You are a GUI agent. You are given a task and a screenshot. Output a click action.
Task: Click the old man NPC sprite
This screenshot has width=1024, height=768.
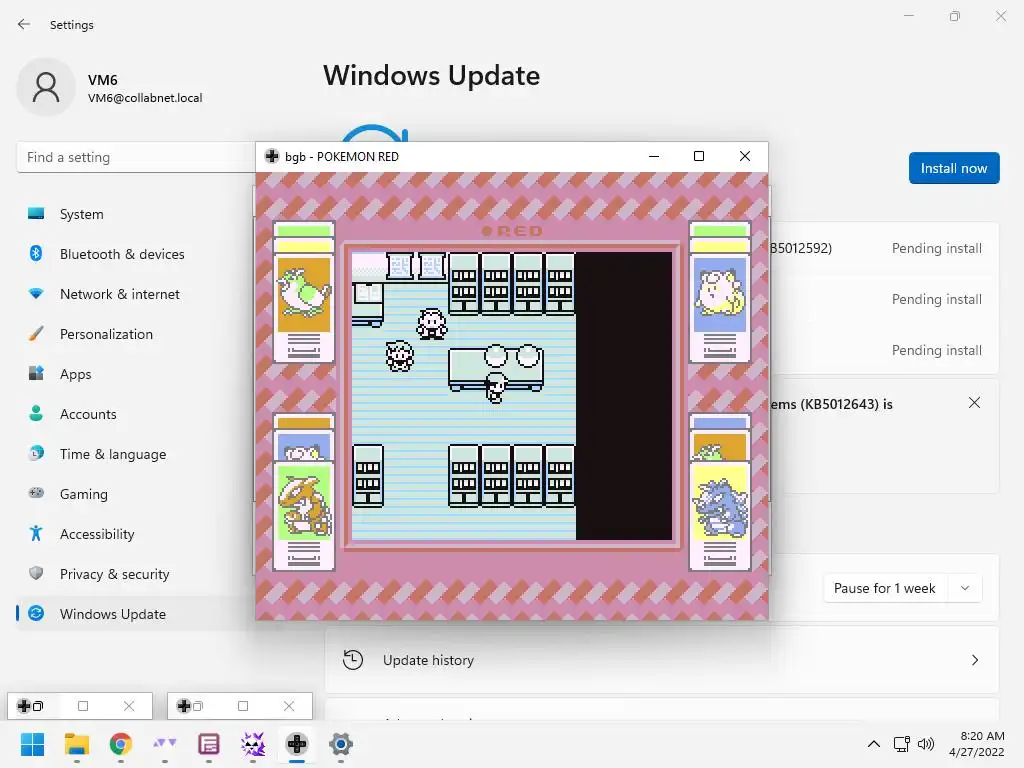coord(432,324)
